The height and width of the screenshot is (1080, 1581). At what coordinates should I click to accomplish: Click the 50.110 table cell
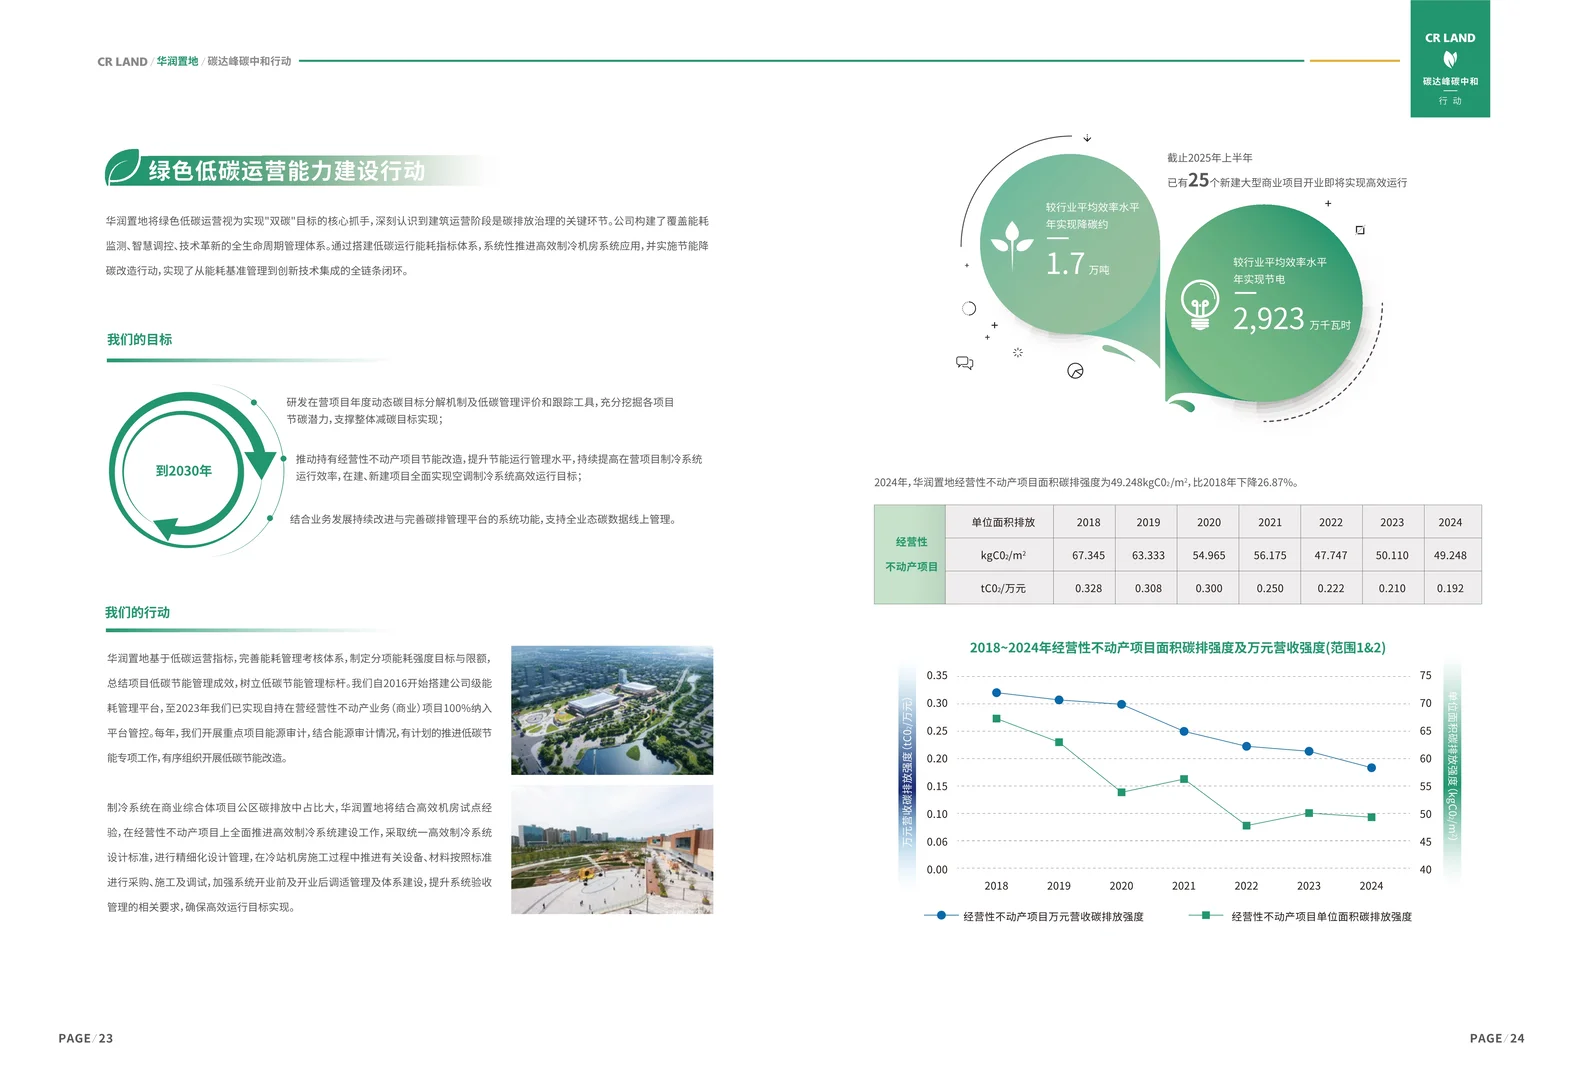[x=1392, y=555]
